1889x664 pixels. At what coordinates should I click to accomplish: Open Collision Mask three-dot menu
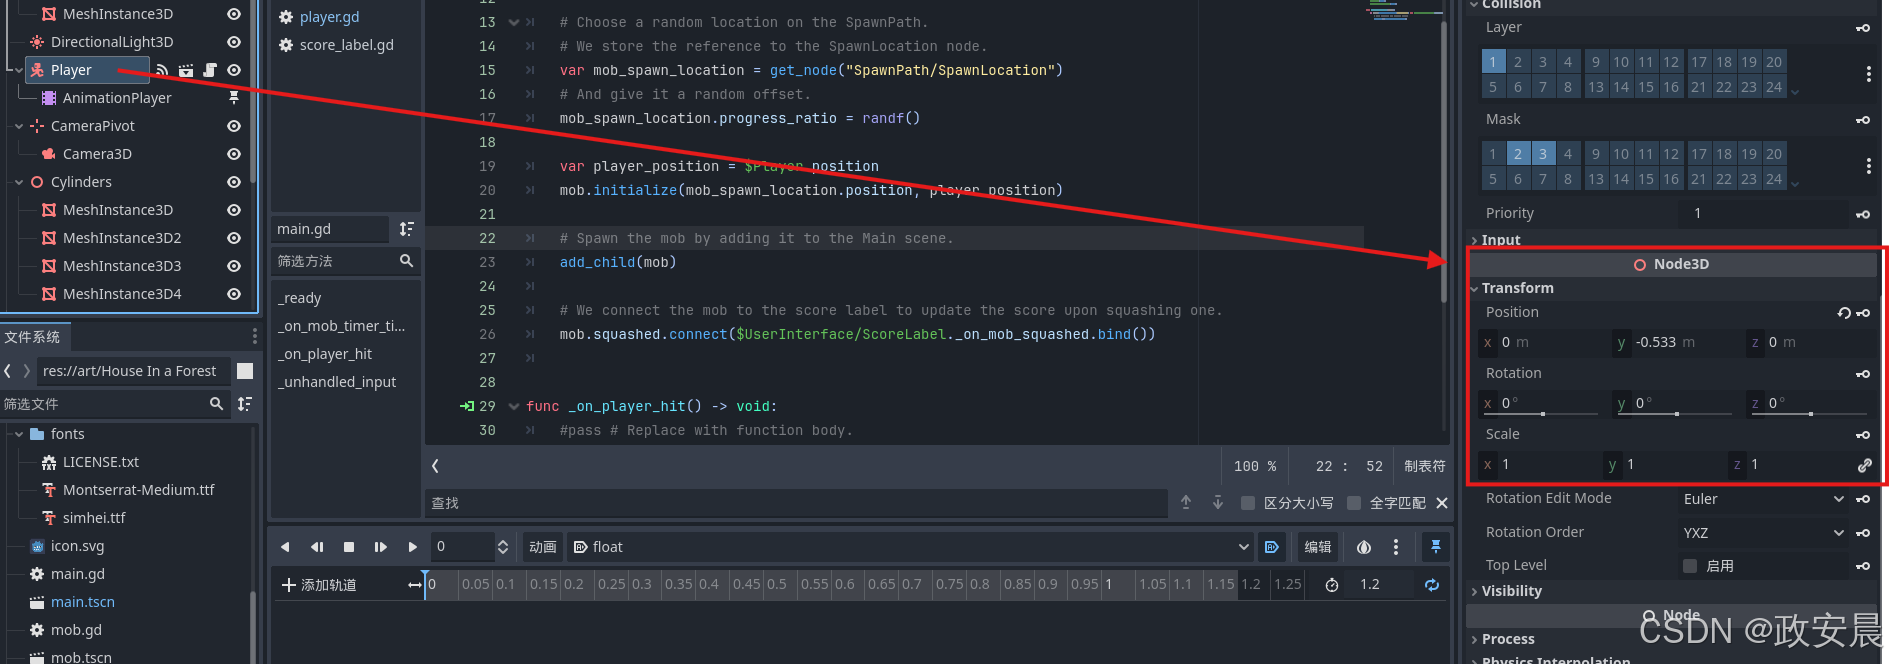point(1869,166)
